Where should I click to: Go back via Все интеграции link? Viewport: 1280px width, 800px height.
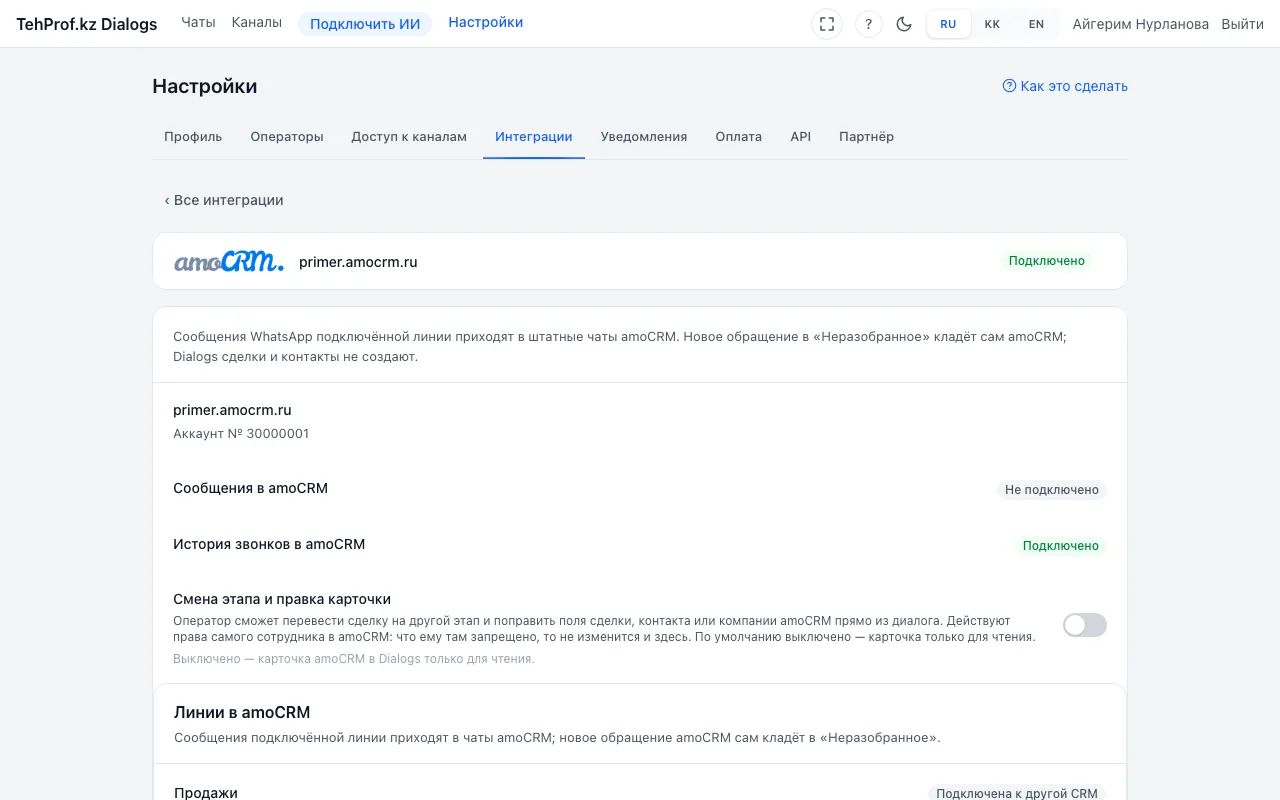(x=224, y=200)
